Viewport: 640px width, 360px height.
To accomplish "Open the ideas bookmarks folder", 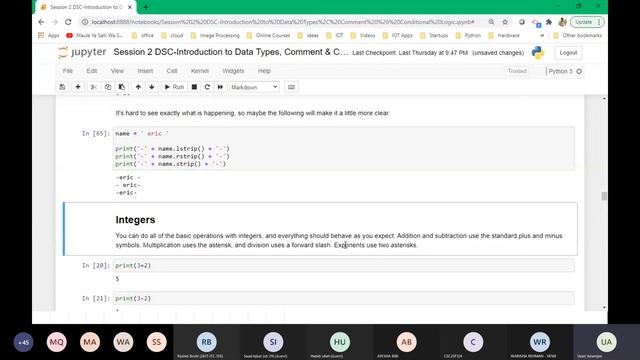I will (x=308, y=36).
